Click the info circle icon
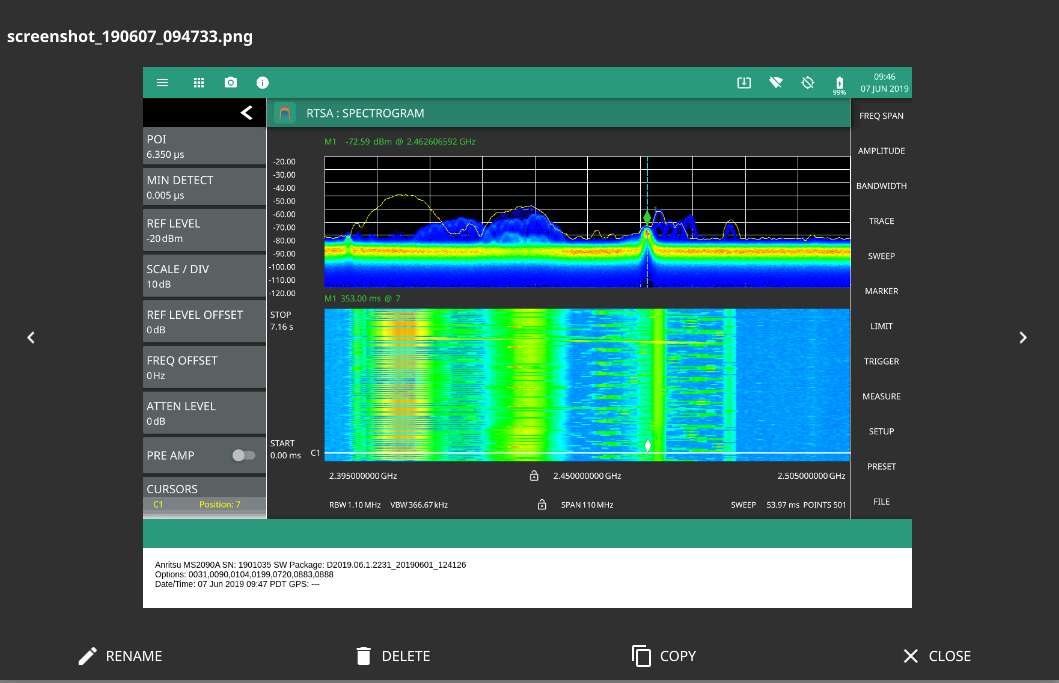The image size is (1059, 683). pos(262,83)
